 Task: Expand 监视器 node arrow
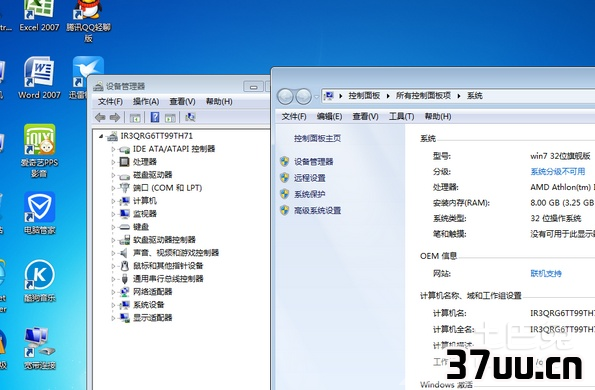click(113, 214)
